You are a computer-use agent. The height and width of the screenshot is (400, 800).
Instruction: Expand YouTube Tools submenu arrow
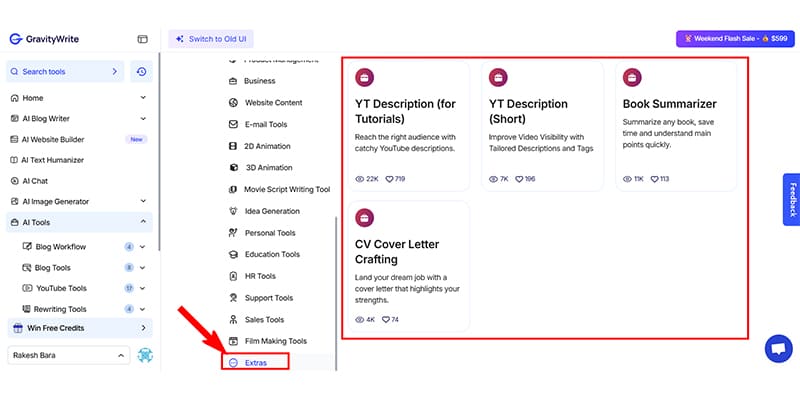pos(142,288)
